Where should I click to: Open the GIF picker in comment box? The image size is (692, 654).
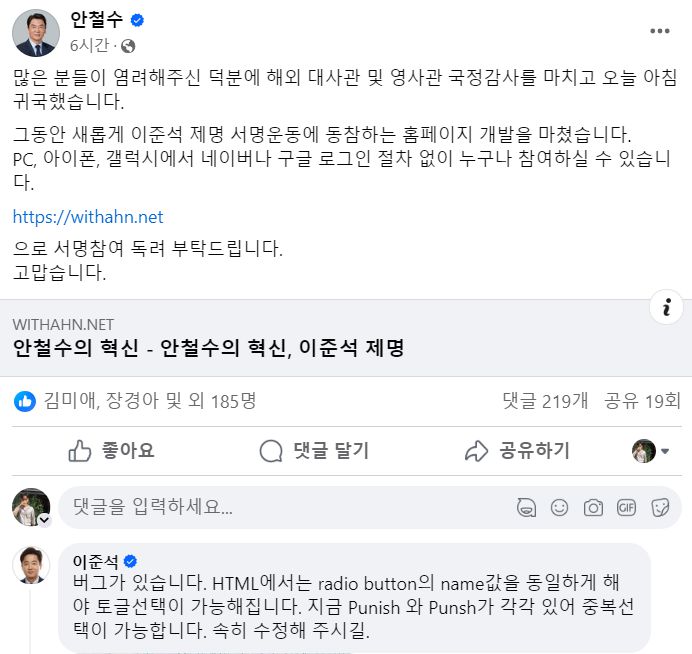click(627, 508)
